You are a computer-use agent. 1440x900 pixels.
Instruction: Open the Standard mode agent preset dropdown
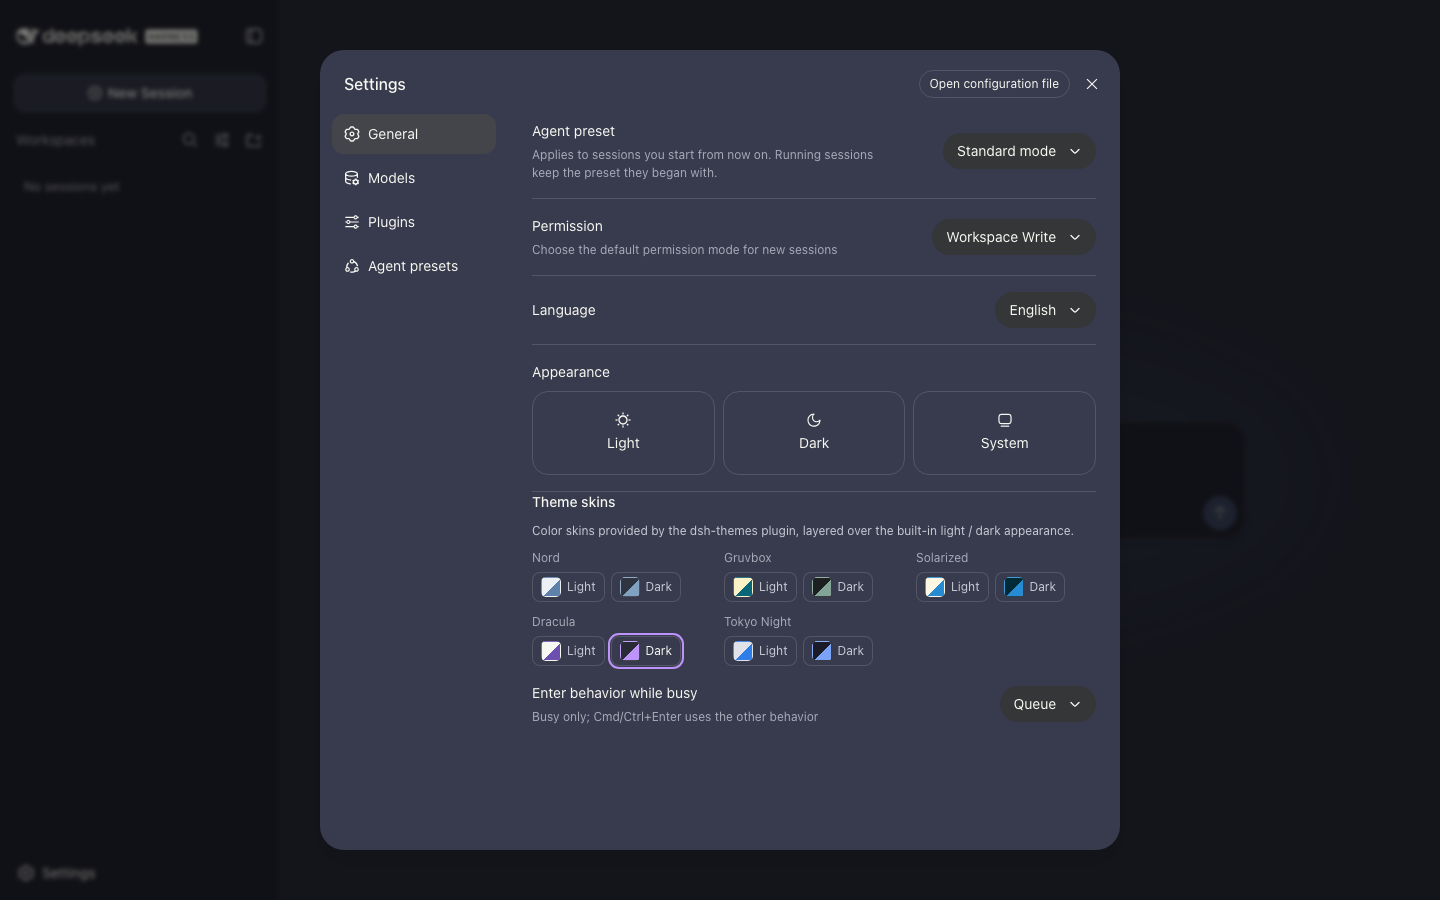tap(1019, 151)
